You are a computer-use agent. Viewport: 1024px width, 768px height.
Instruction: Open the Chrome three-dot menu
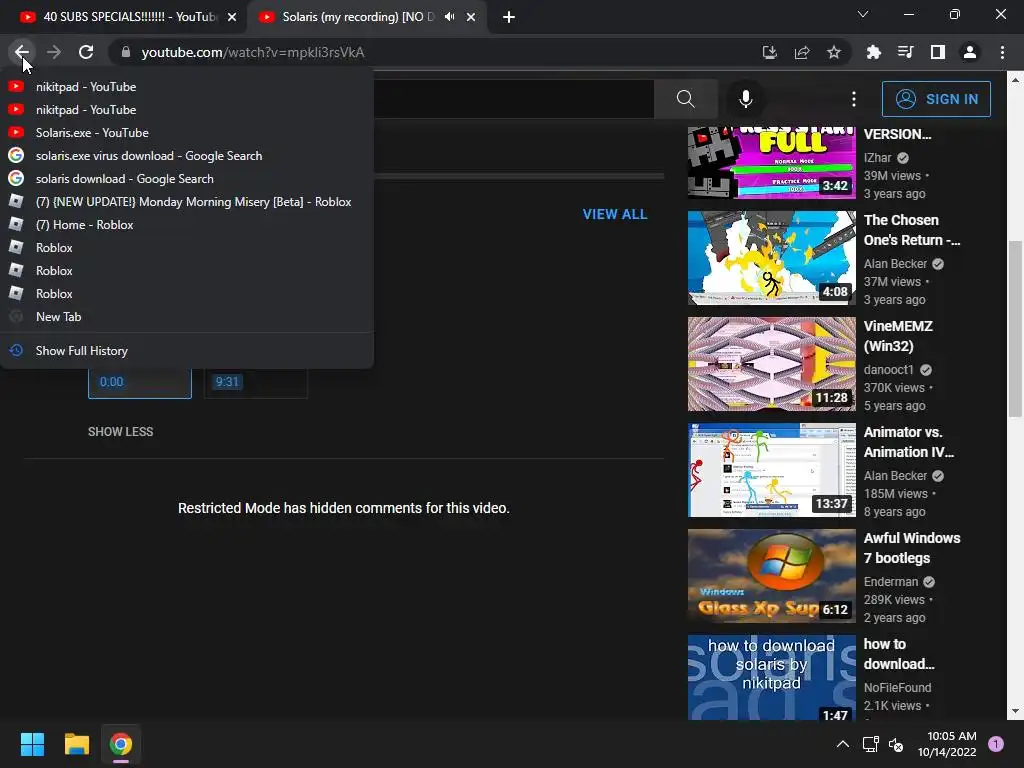point(1002,52)
